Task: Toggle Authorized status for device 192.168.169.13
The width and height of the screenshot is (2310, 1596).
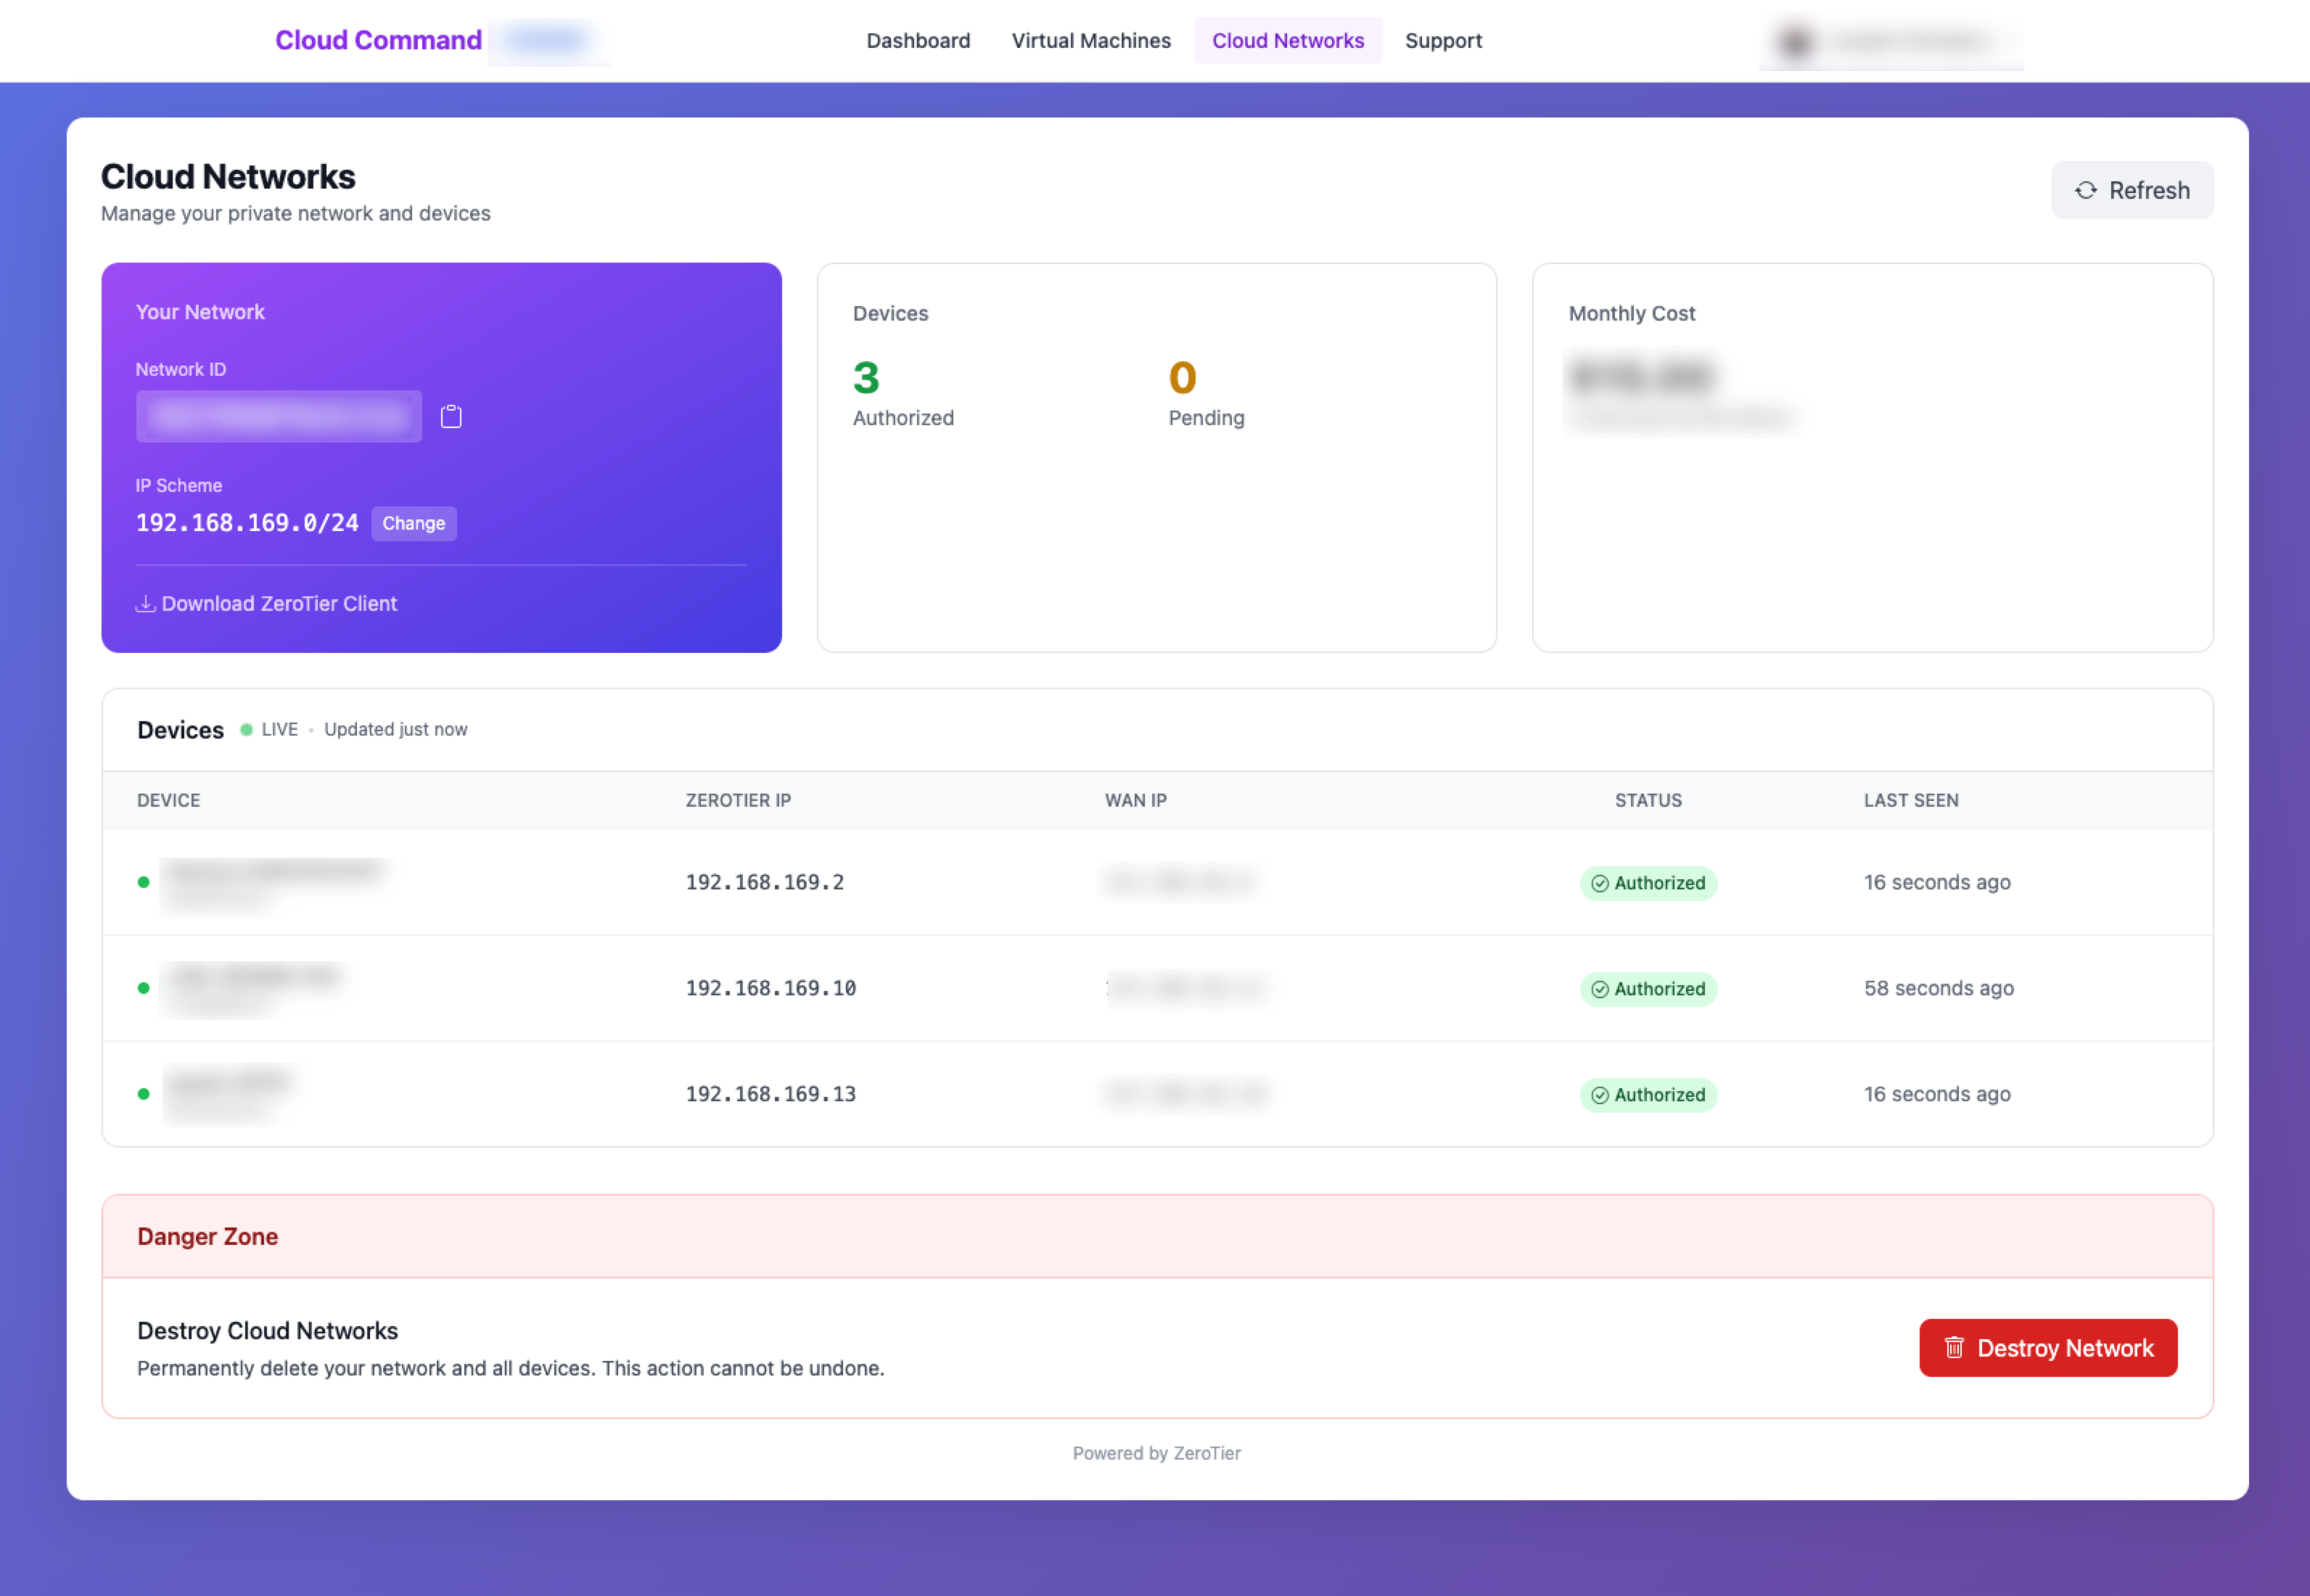Action: pos(1648,1094)
